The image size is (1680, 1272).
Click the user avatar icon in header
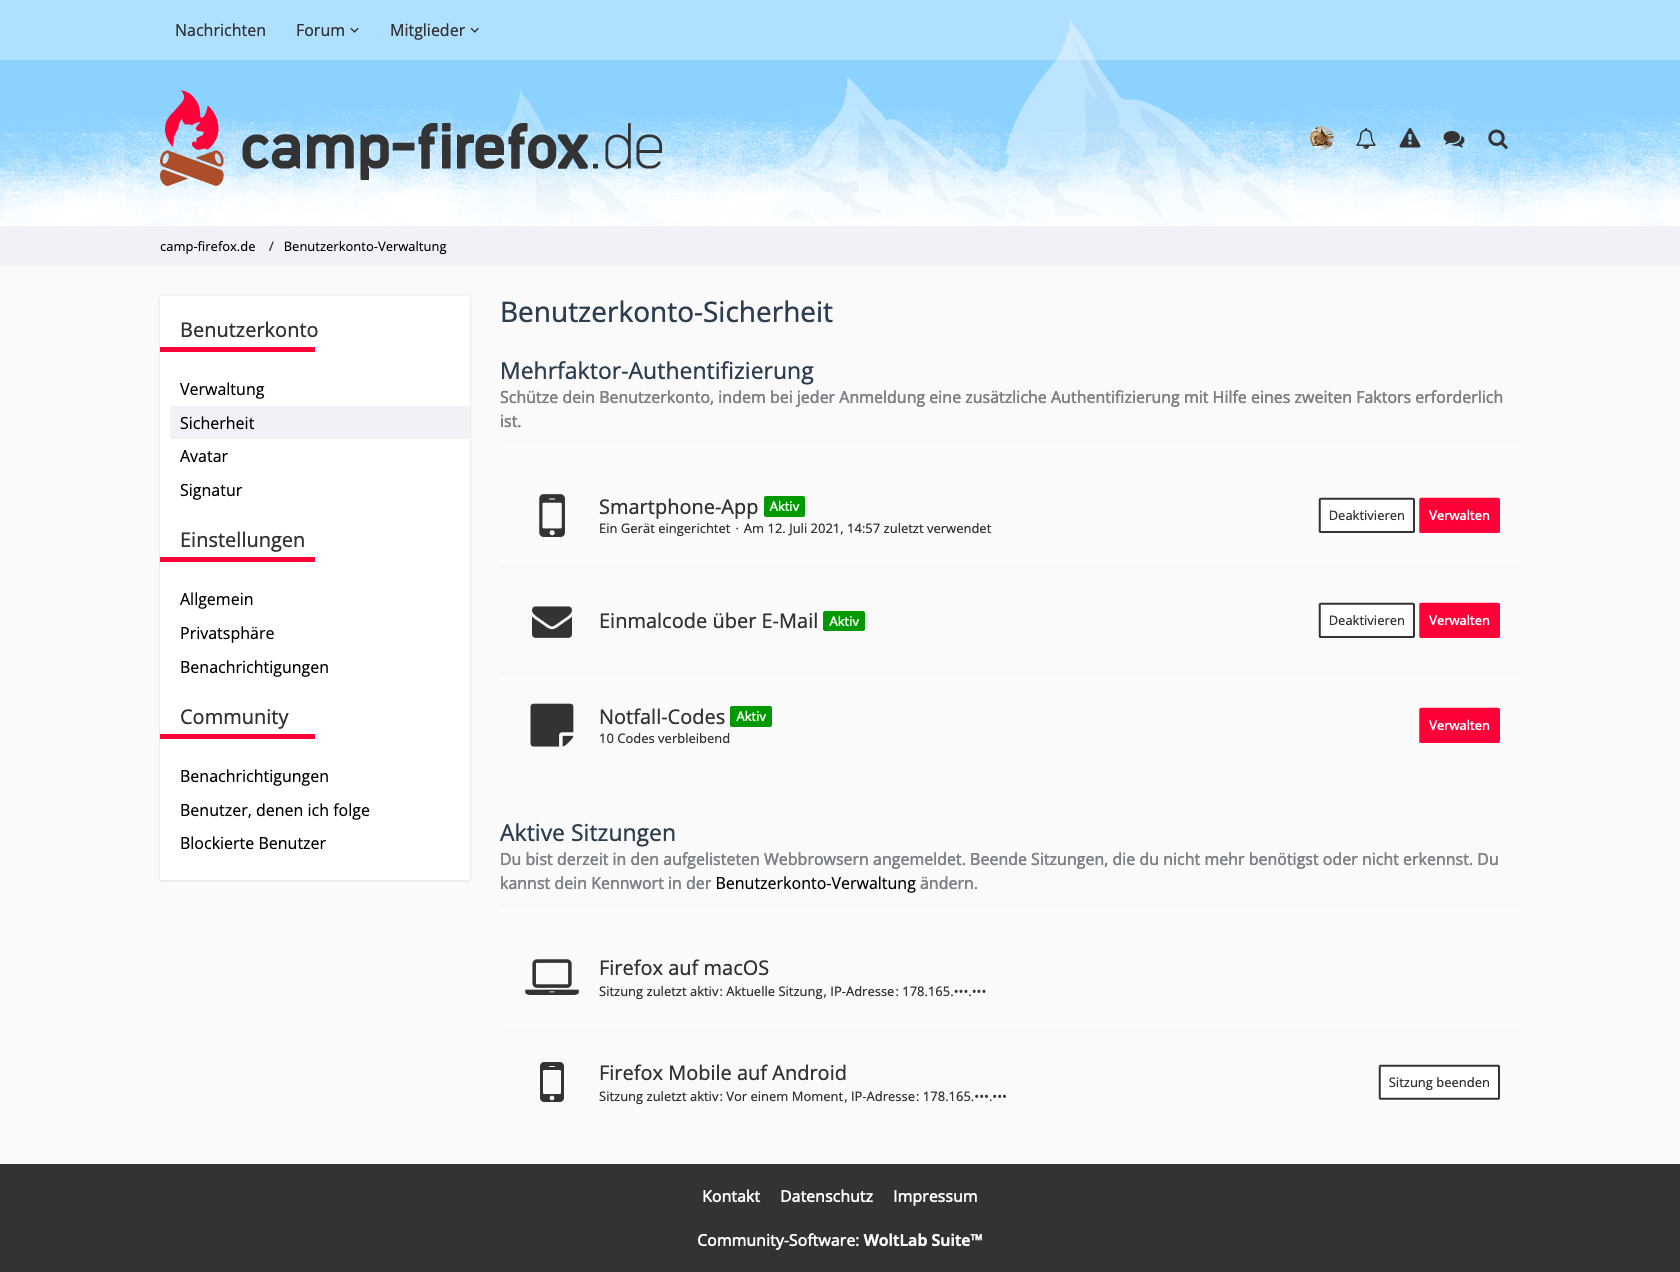click(1321, 138)
